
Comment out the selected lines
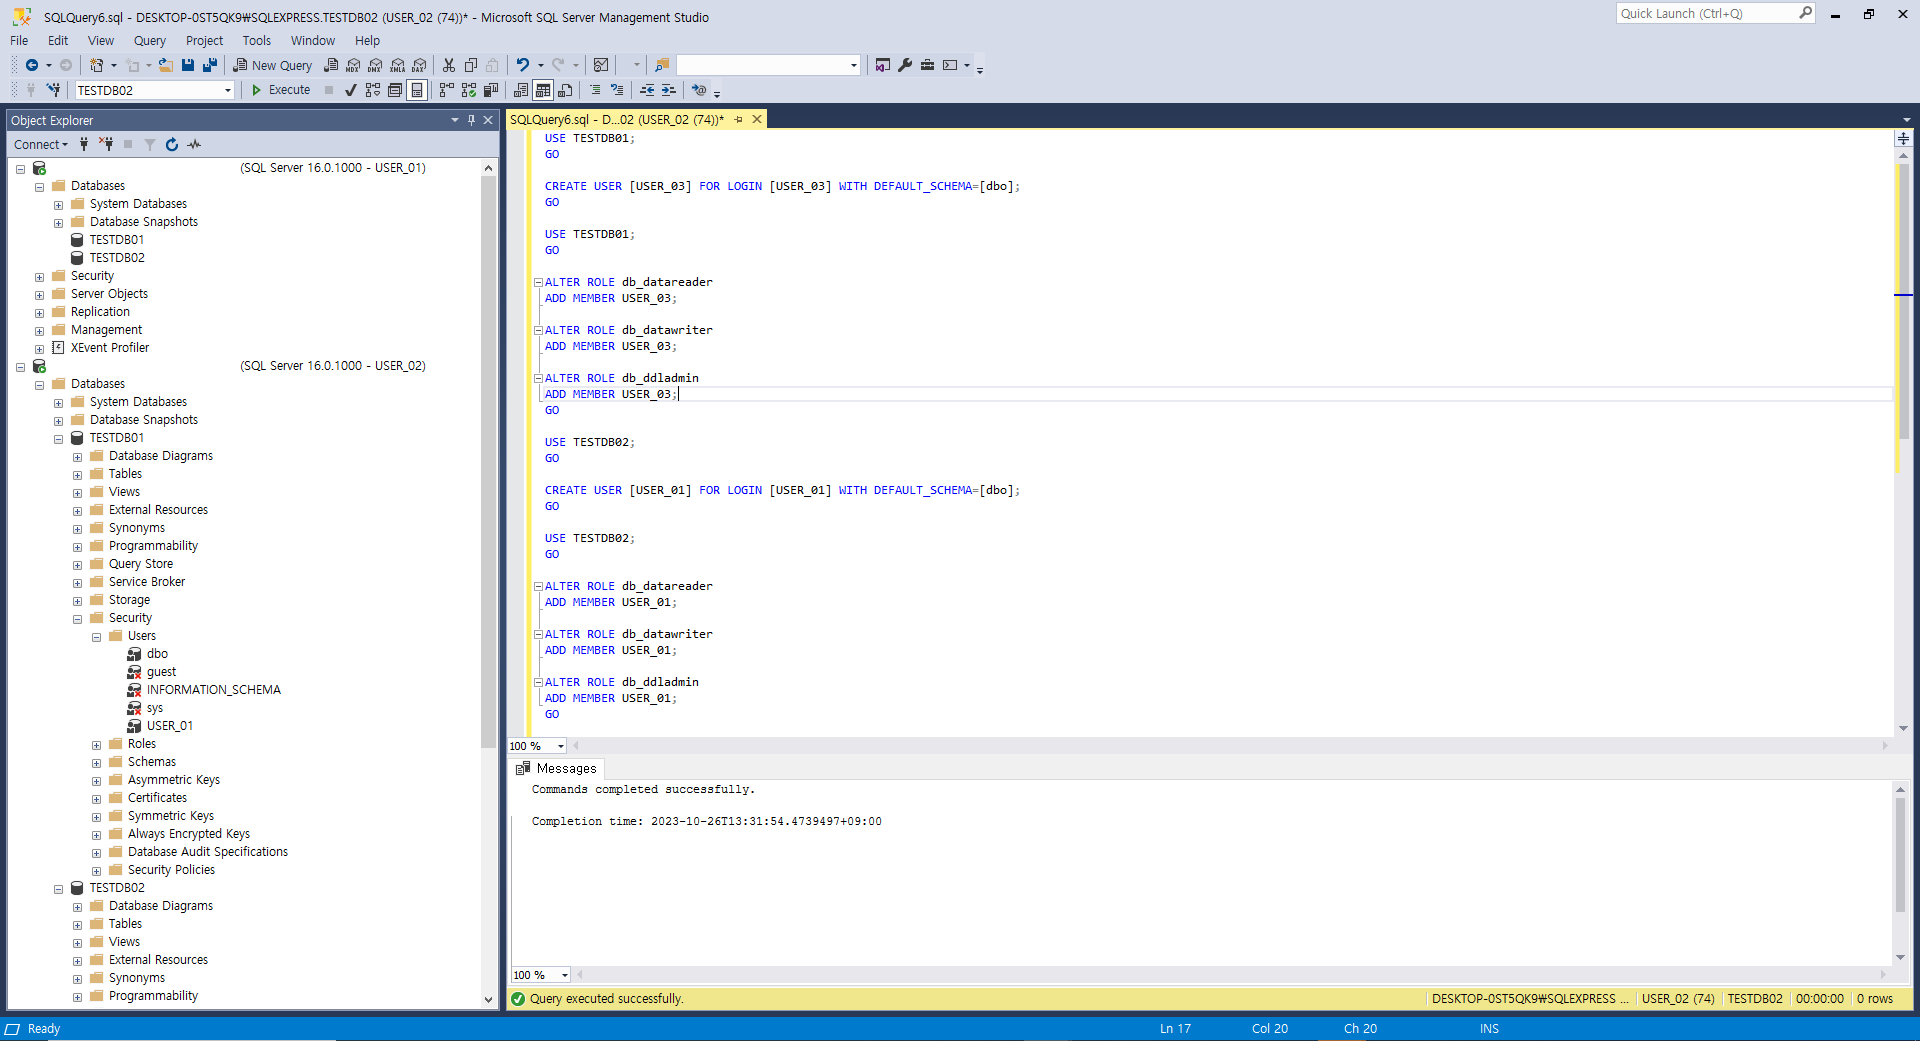(595, 90)
